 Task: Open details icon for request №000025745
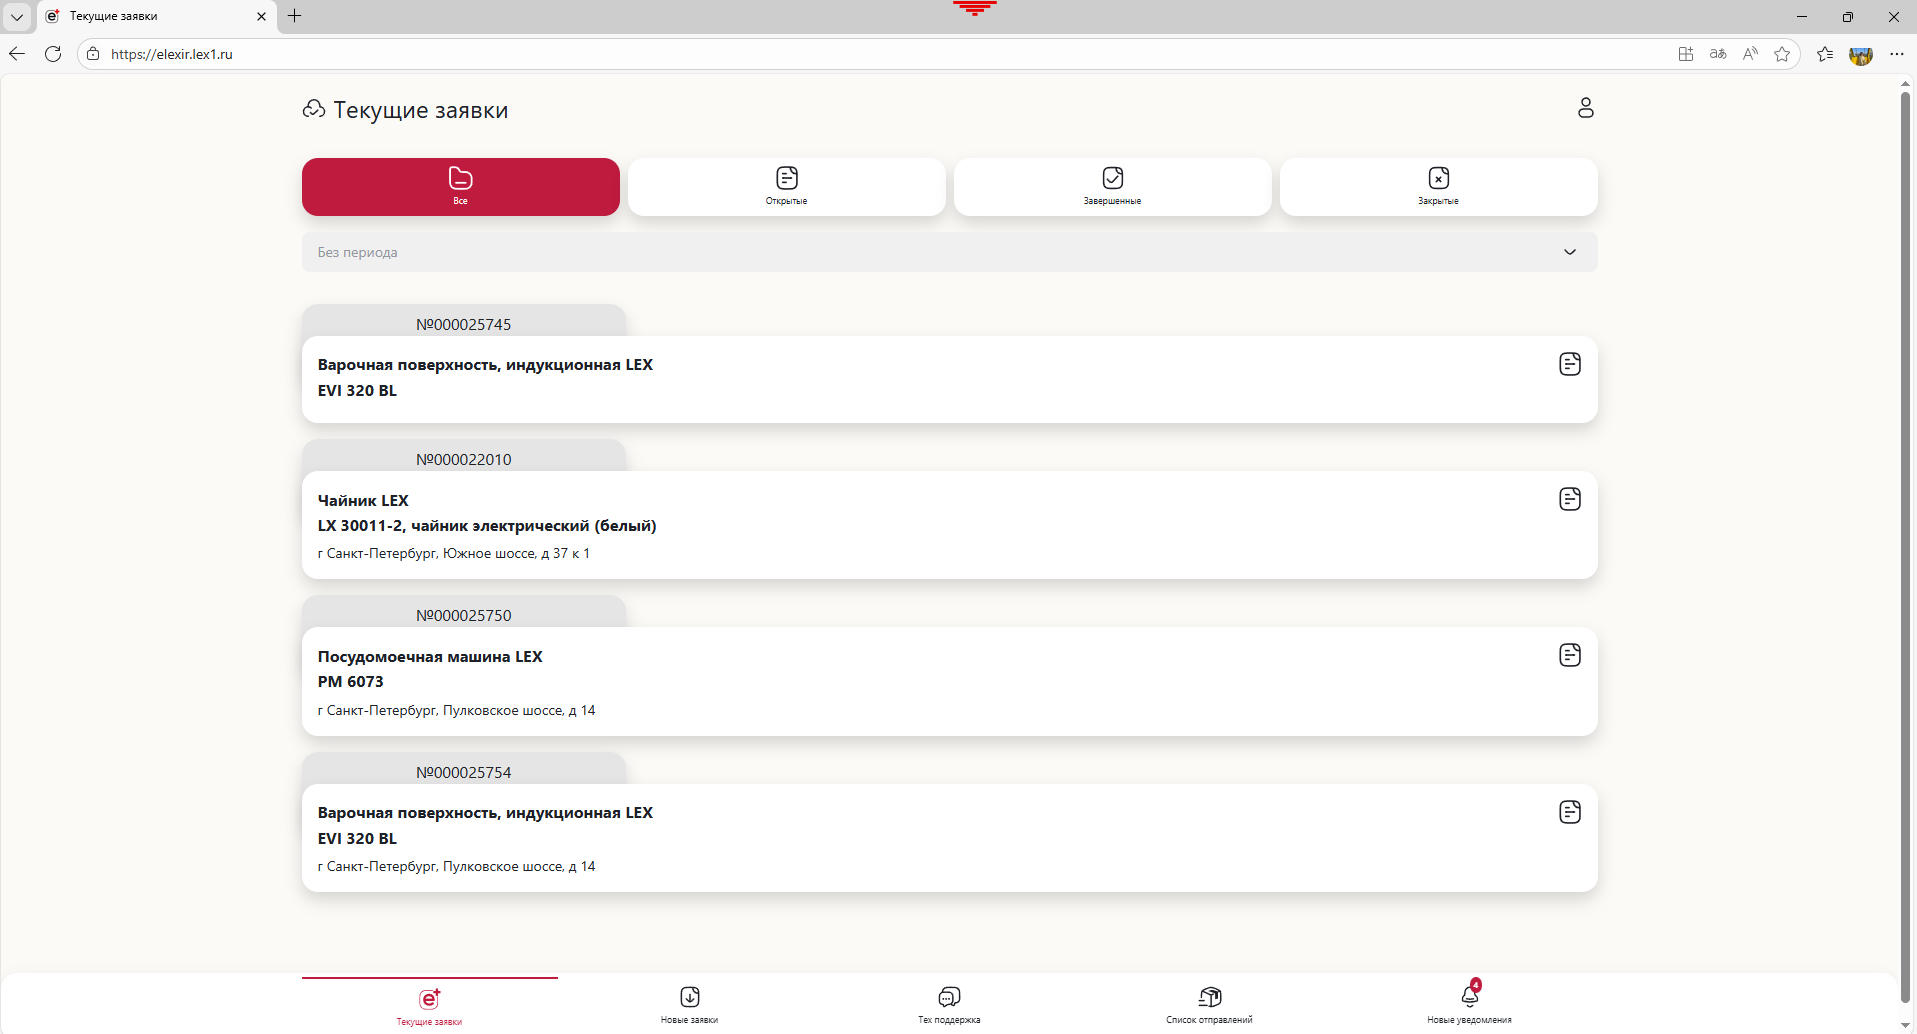pos(1569,364)
